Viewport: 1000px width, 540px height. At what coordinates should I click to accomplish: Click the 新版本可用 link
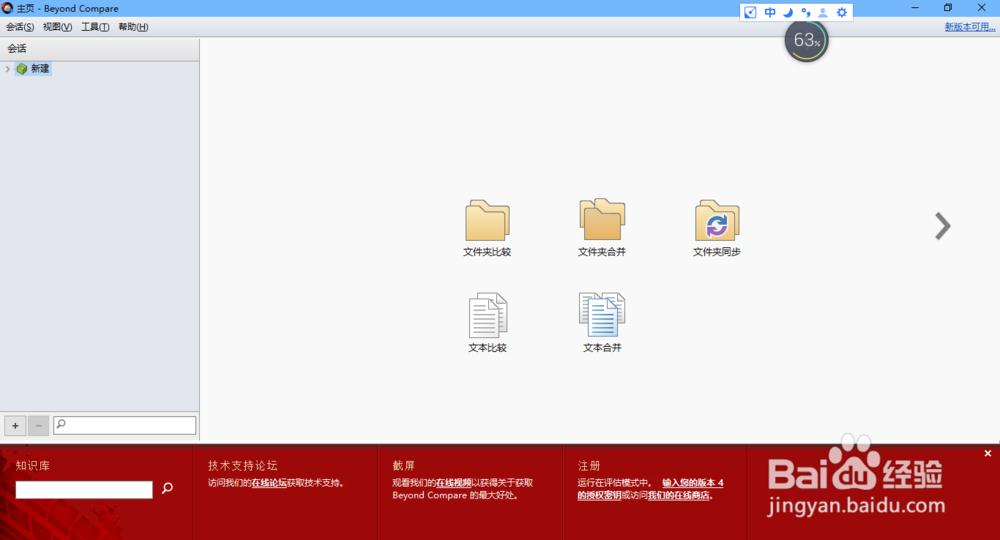969,27
